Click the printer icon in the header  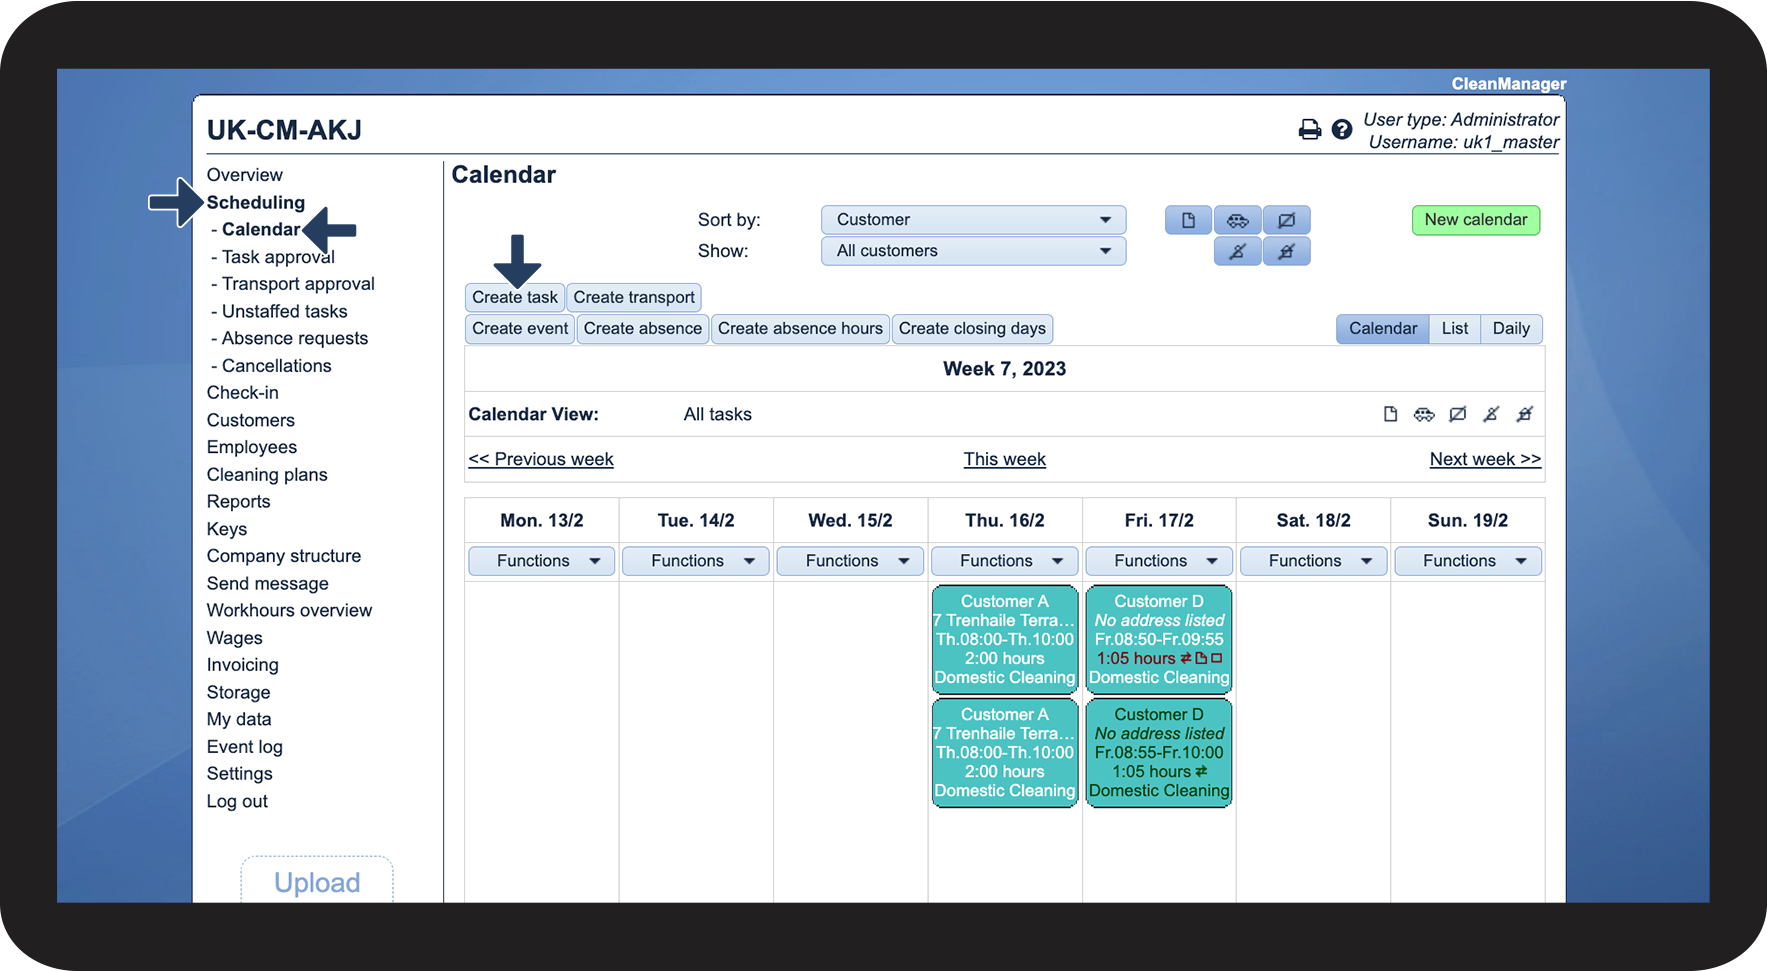click(1309, 129)
